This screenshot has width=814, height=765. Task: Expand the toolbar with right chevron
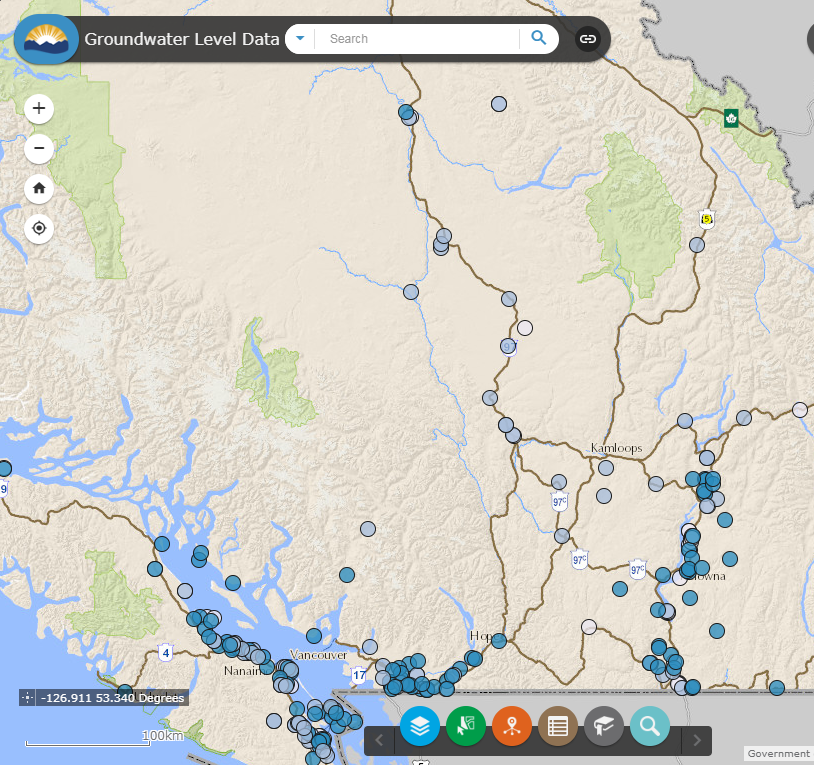[x=696, y=740]
